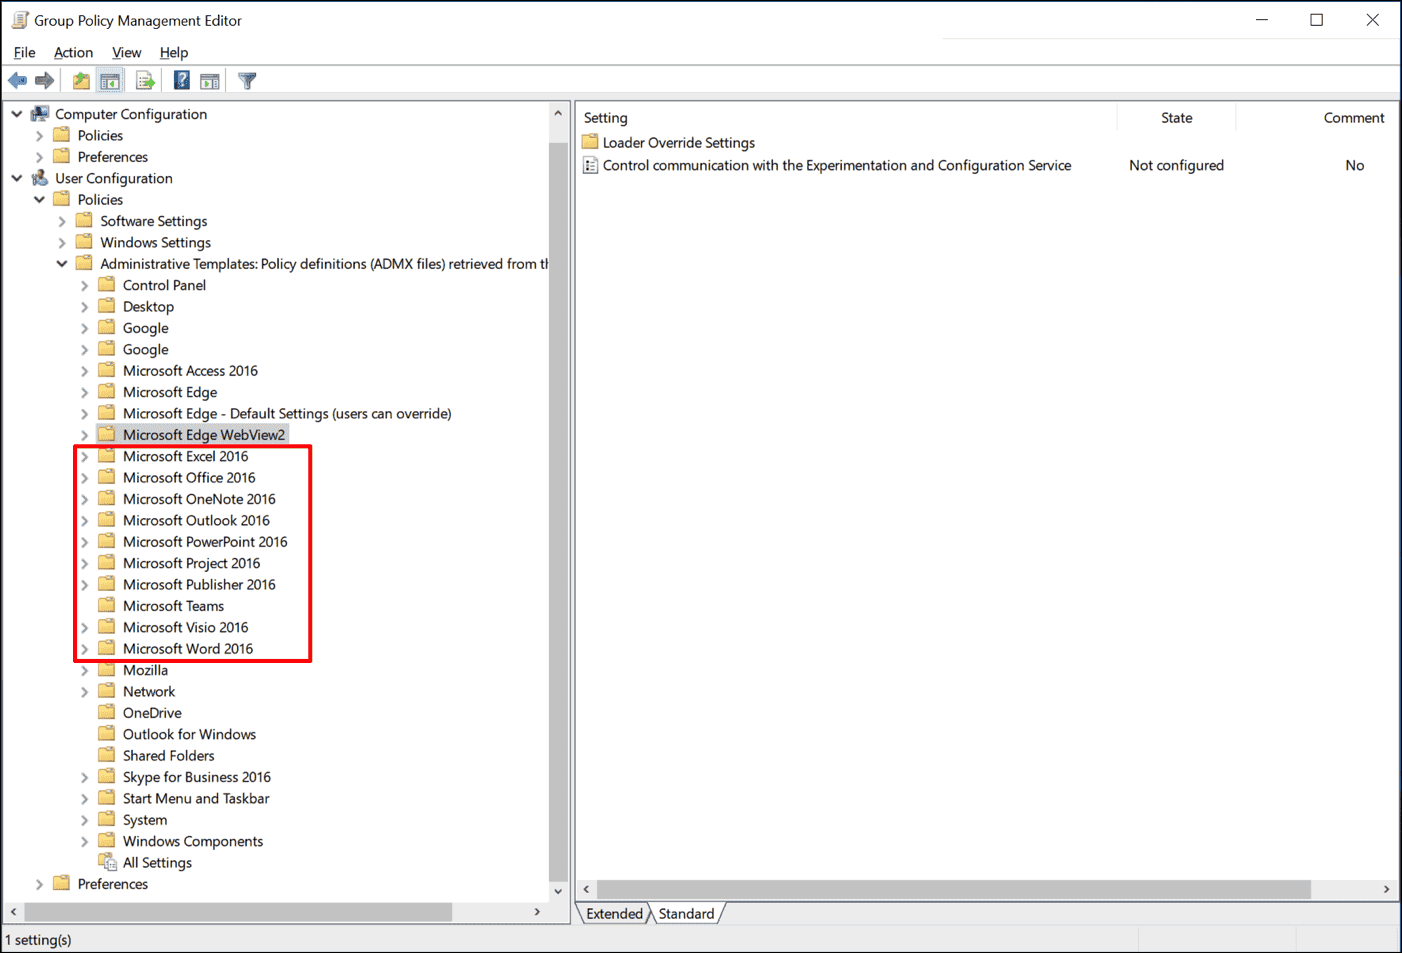Select the All Settings icon

click(108, 862)
